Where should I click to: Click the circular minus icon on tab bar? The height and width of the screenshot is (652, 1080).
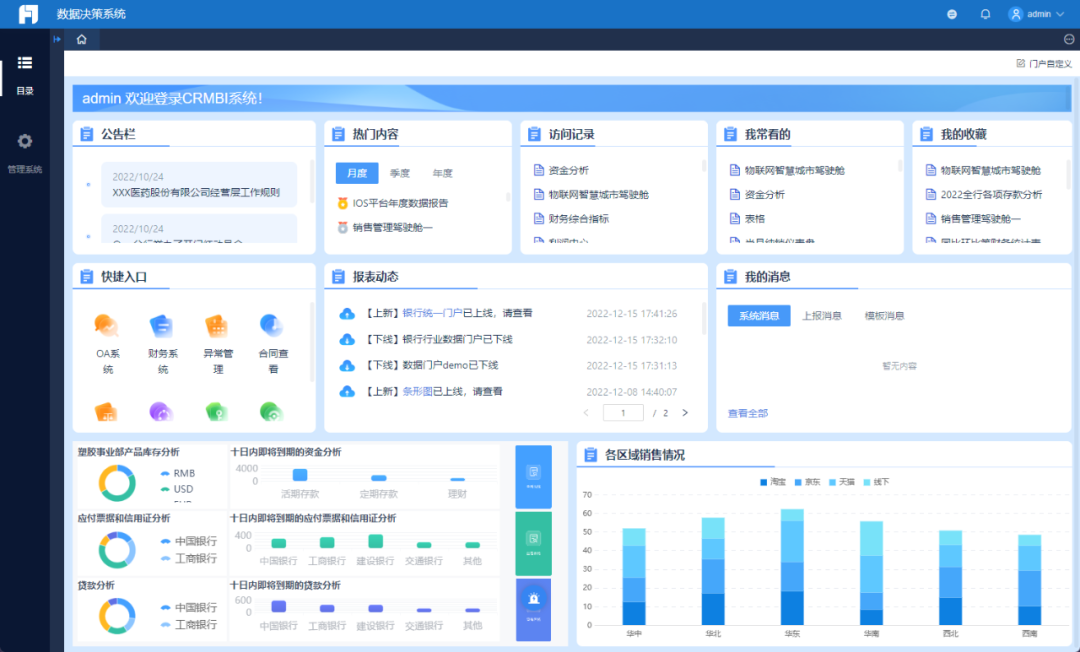click(x=1069, y=39)
